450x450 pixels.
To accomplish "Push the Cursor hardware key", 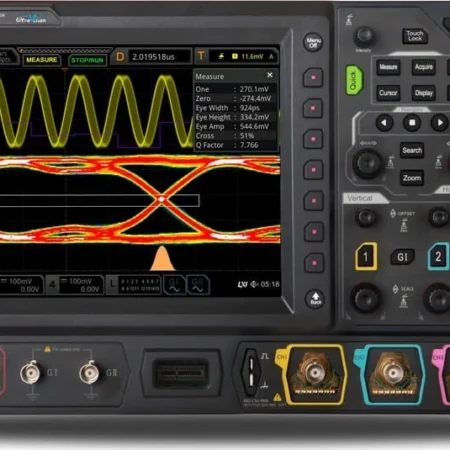I will point(388,93).
